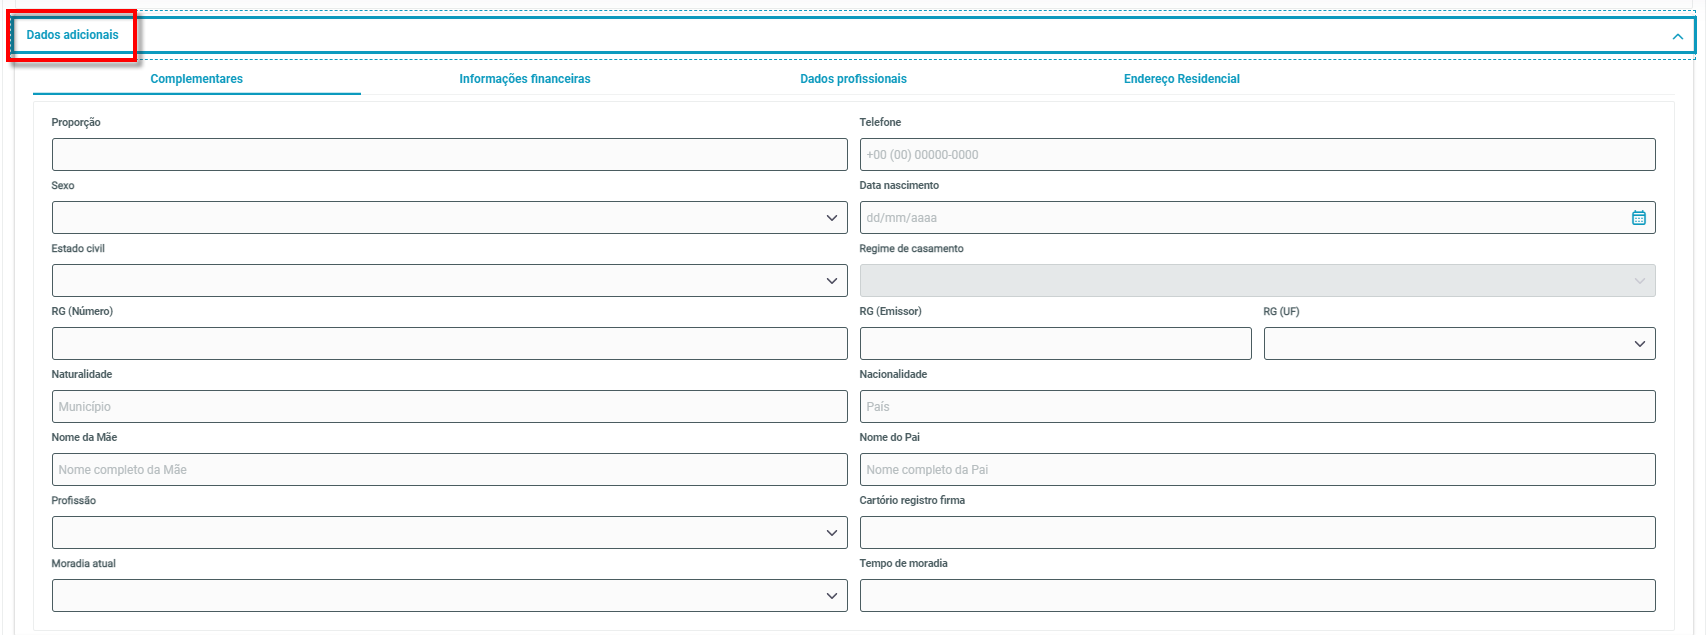
Task: Focus the Nacionalidade País field
Action: tap(1257, 407)
